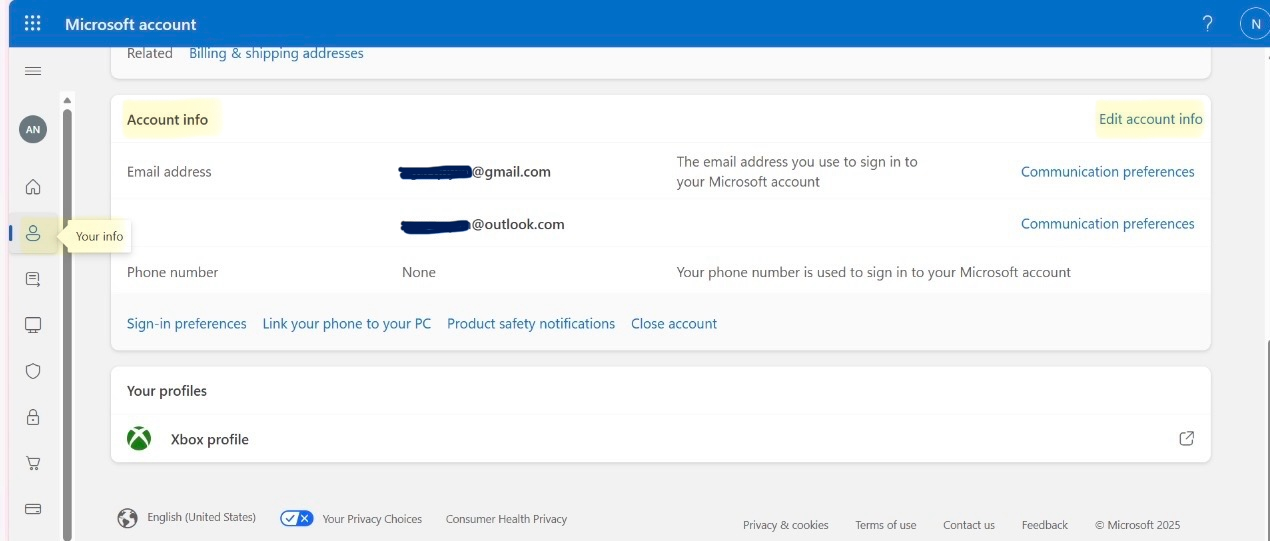
Task: Click the phone number sign-in description text
Action: (x=873, y=272)
